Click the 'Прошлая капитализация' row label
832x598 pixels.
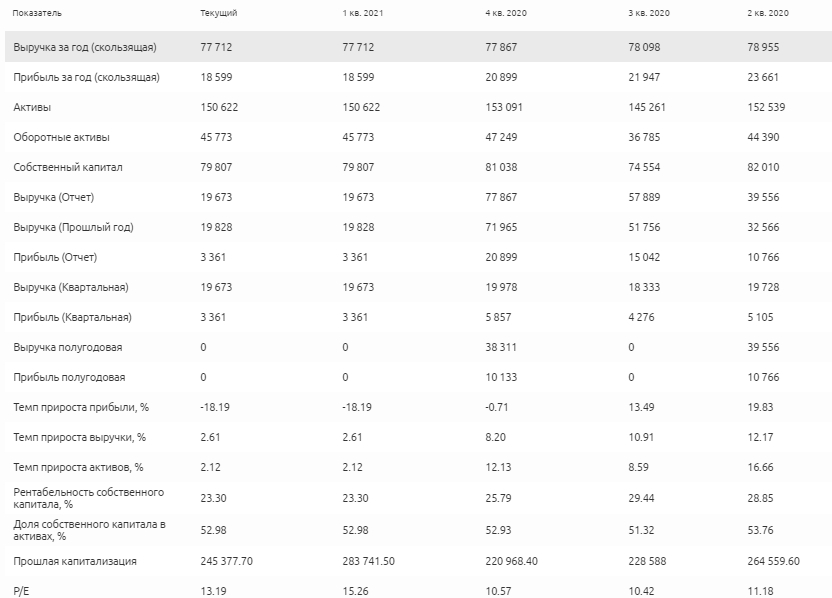[74, 561]
